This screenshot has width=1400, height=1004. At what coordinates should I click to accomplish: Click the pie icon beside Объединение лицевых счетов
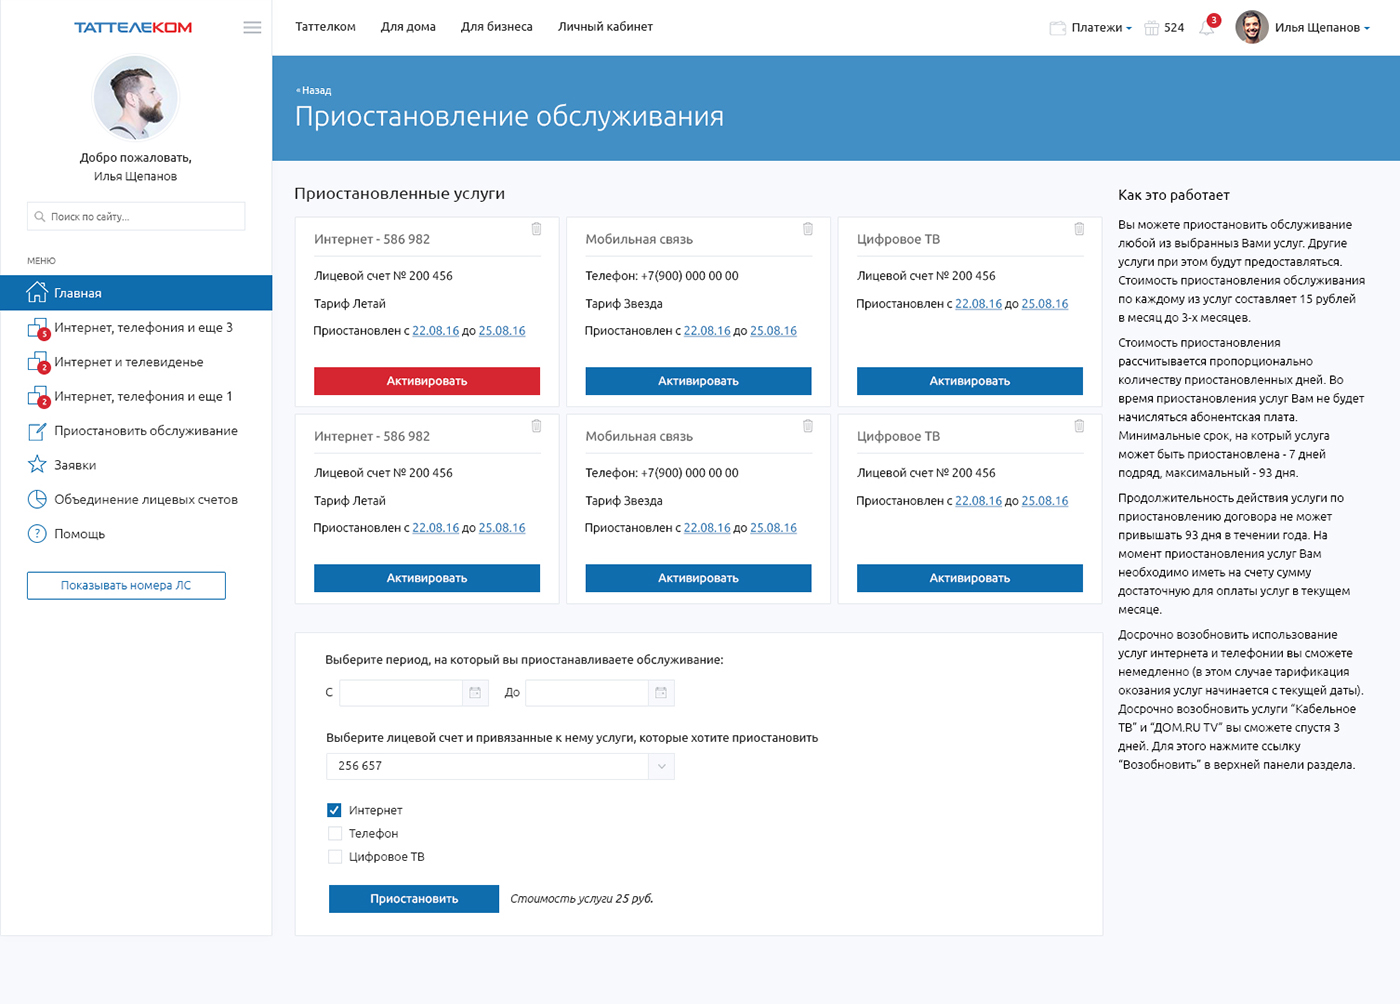[37, 499]
